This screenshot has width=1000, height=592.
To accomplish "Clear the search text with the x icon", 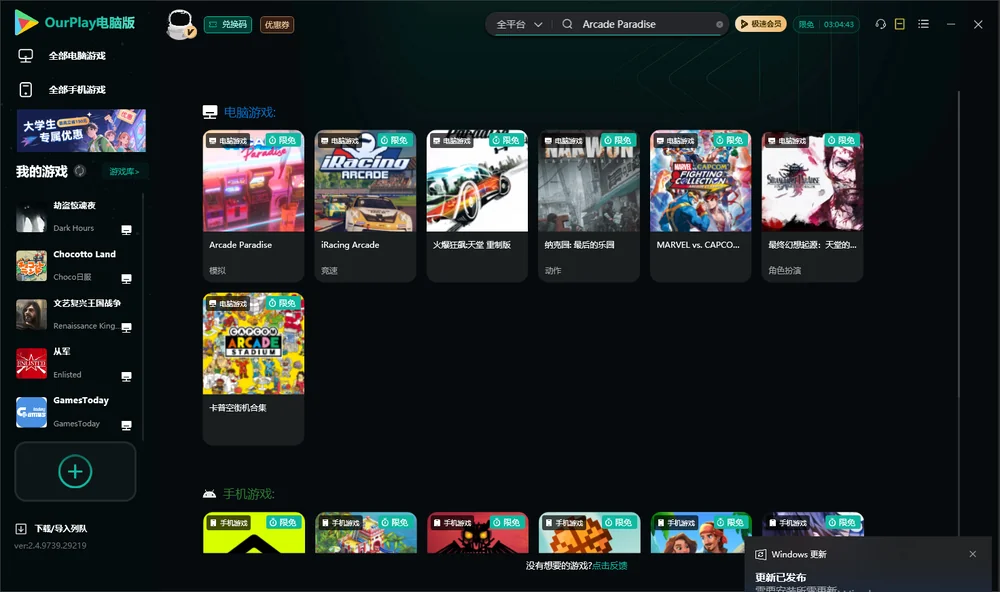I will [719, 24].
